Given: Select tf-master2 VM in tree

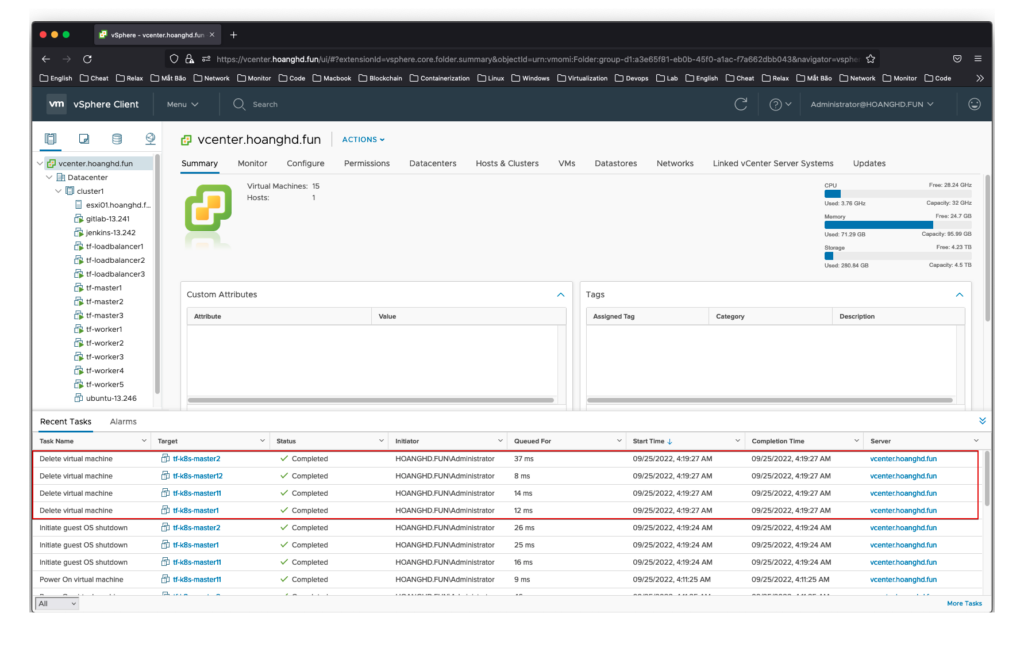Looking at the screenshot, I should (104, 302).
